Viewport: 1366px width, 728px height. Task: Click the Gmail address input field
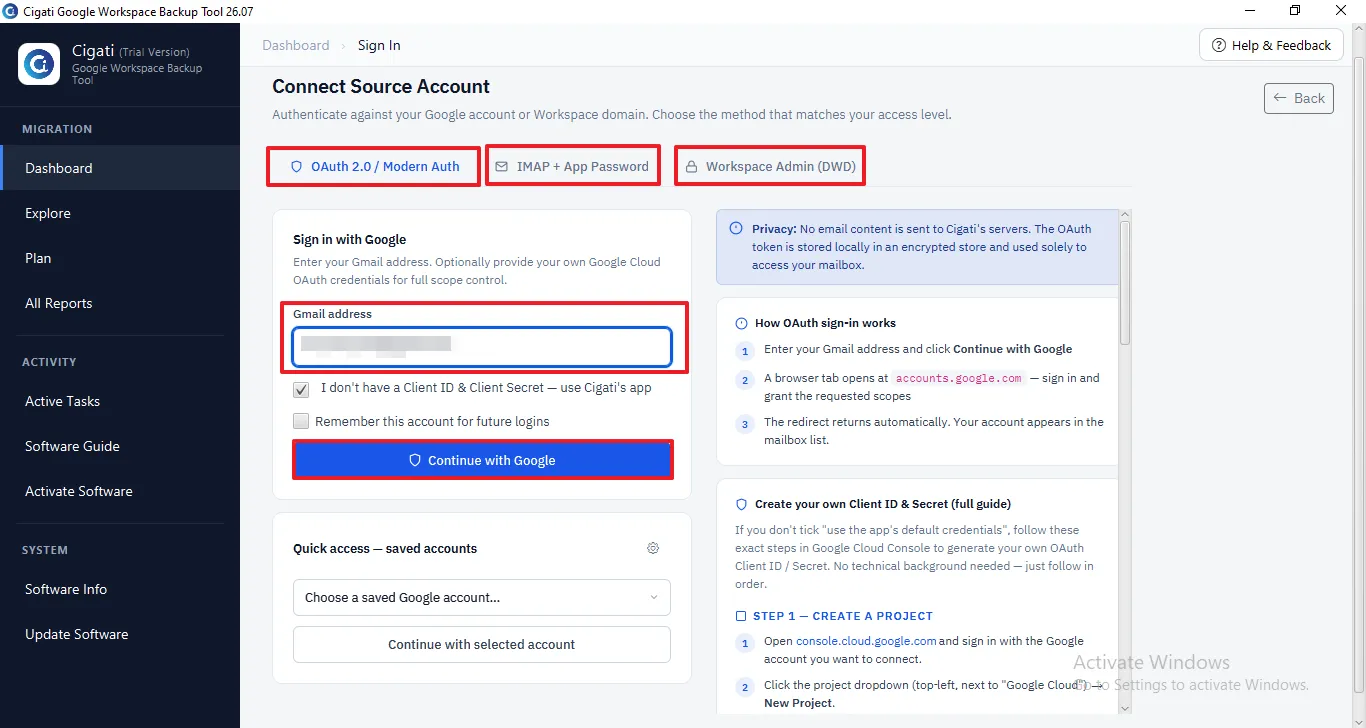(x=482, y=347)
